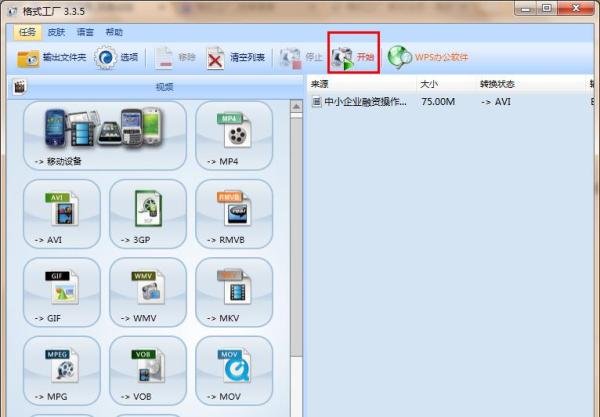Click the video film icon beside 视频
Screen dimensions: 600x417
coord(20,87)
